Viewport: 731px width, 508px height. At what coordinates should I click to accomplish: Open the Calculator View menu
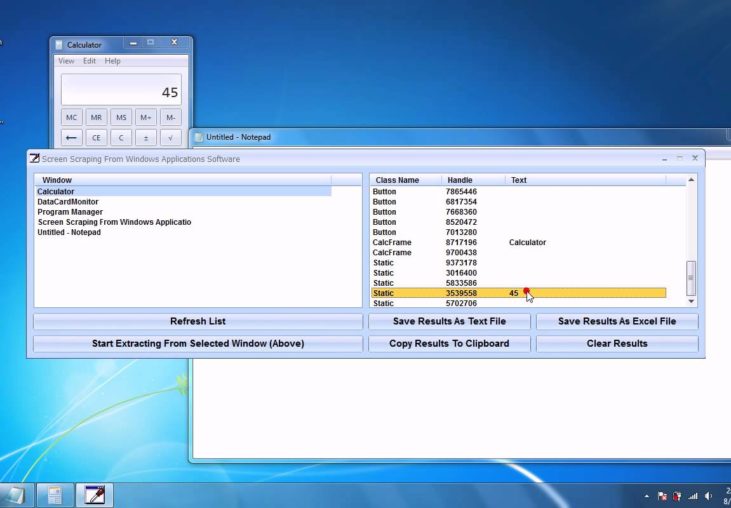(66, 61)
